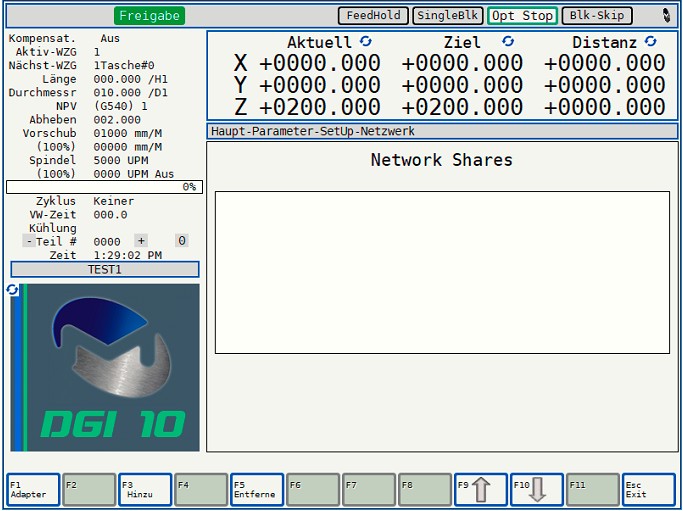
Task: Click the Zyklus value Keiner
Action: click(x=114, y=201)
